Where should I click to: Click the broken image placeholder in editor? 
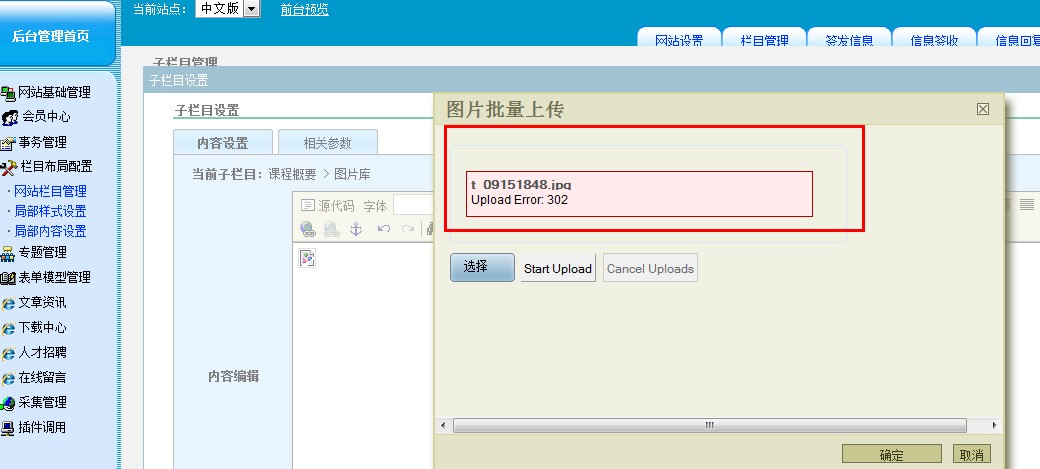pos(308,258)
